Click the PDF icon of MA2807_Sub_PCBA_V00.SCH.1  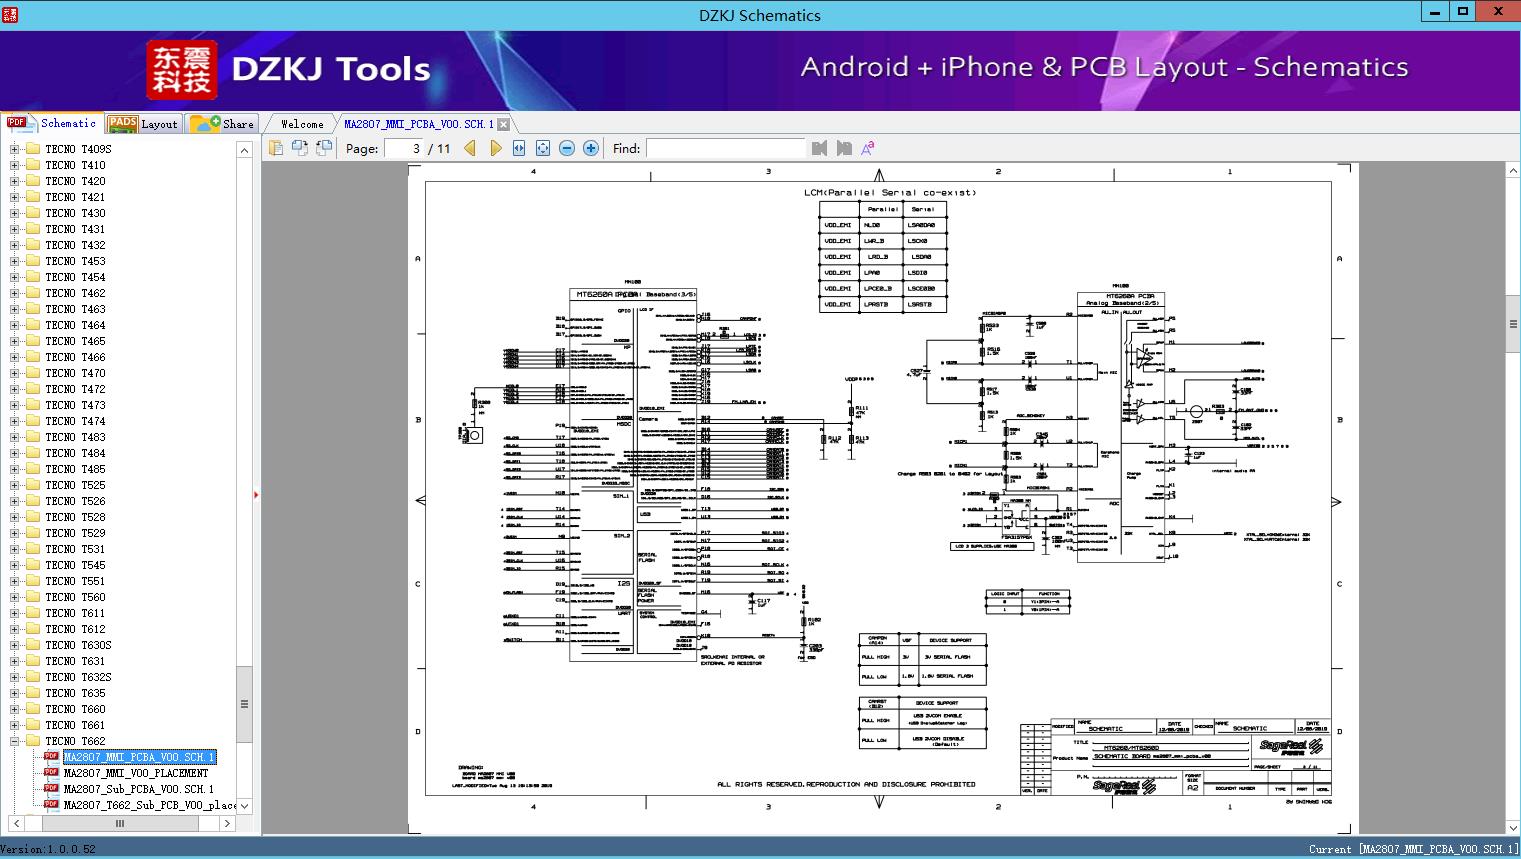click(51, 788)
